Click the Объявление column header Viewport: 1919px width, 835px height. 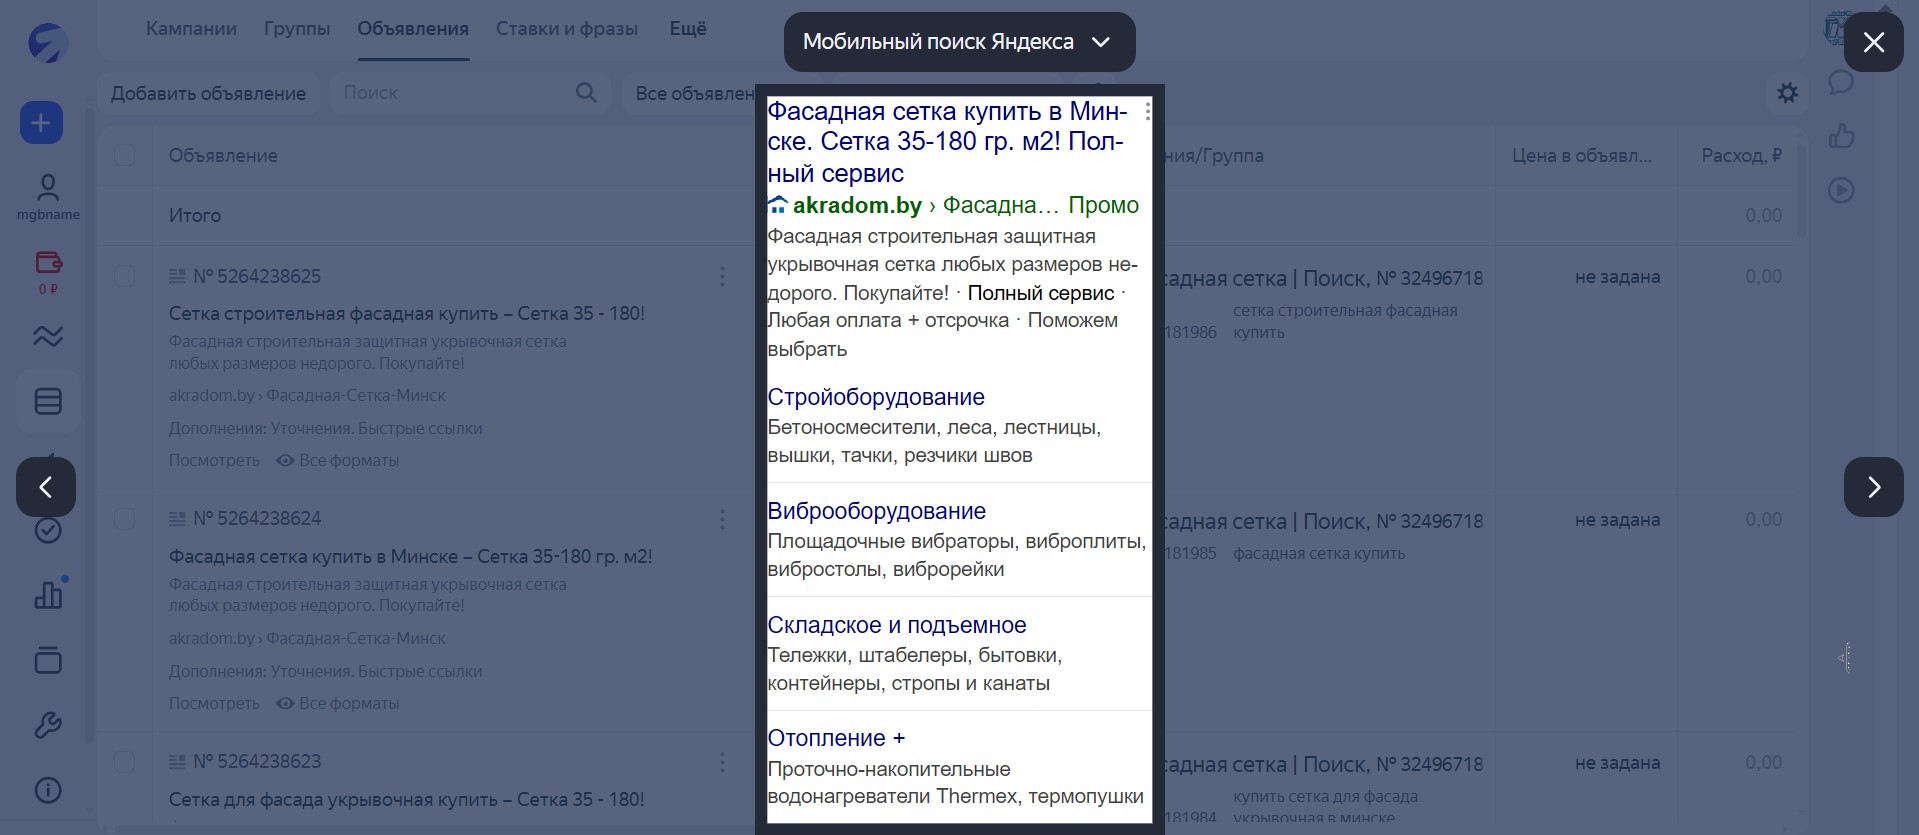[223, 155]
